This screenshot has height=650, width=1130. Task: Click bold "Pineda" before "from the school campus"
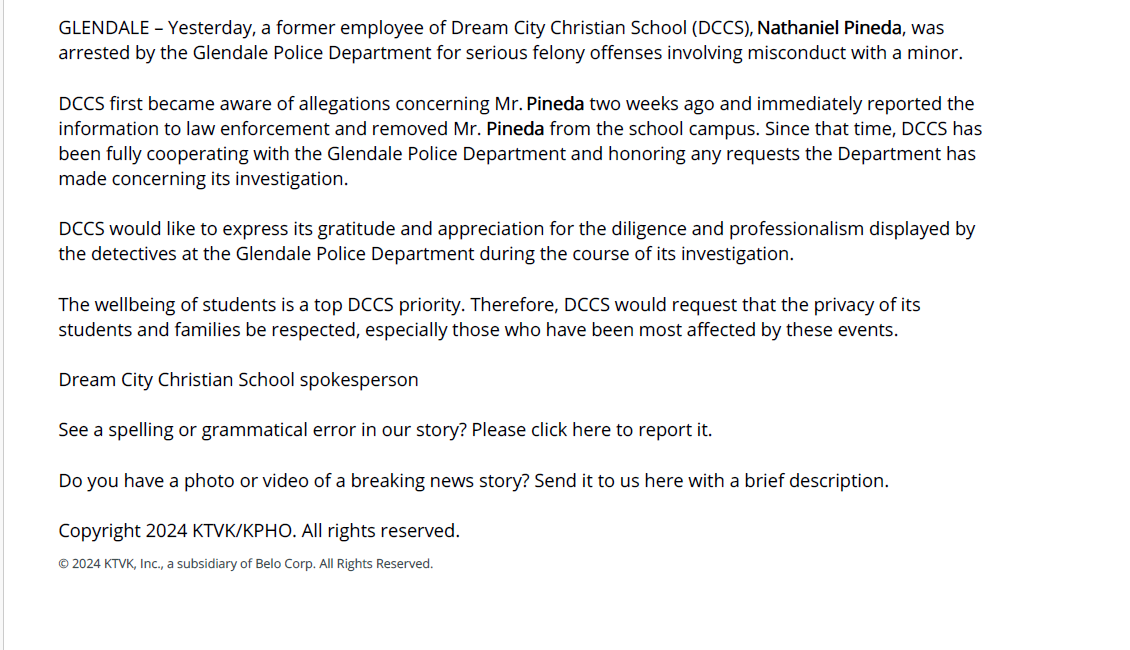[x=515, y=129]
